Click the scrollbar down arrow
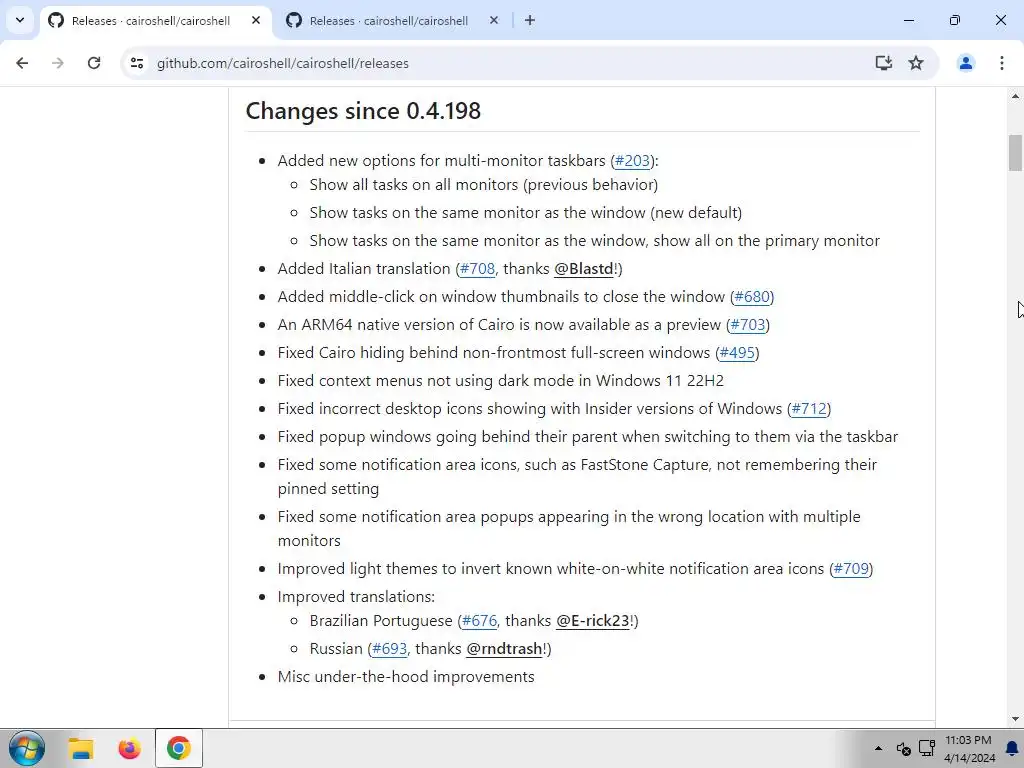 [x=1015, y=720]
